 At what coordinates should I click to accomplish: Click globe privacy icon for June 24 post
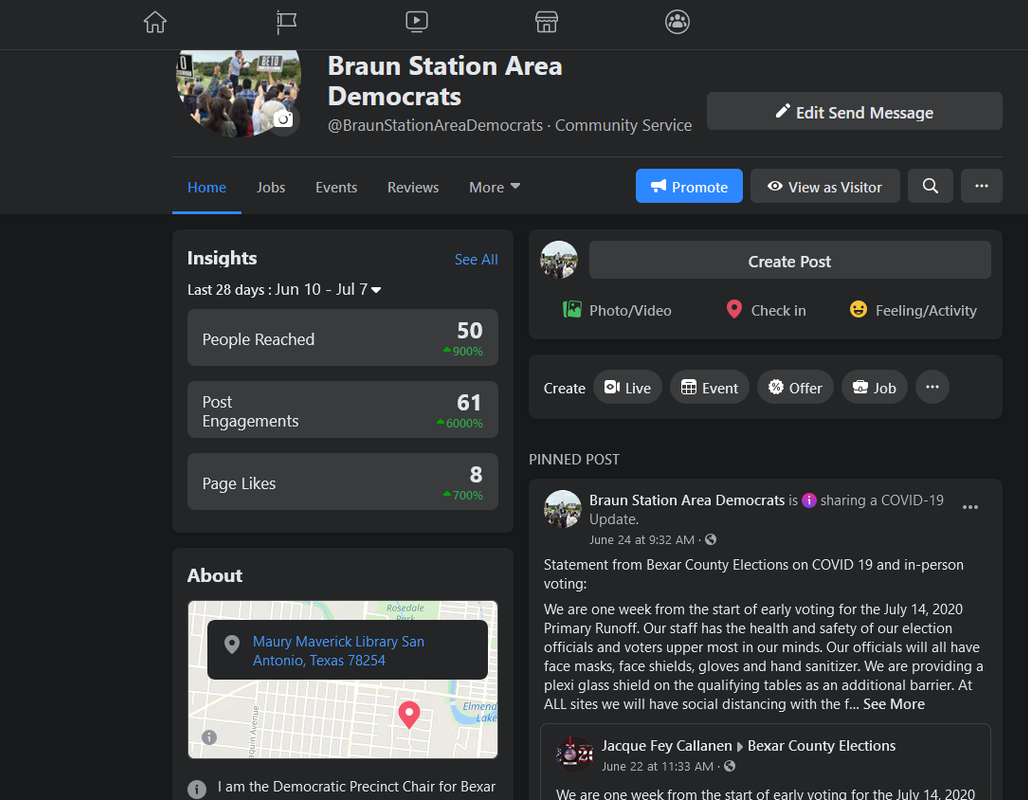pos(711,540)
